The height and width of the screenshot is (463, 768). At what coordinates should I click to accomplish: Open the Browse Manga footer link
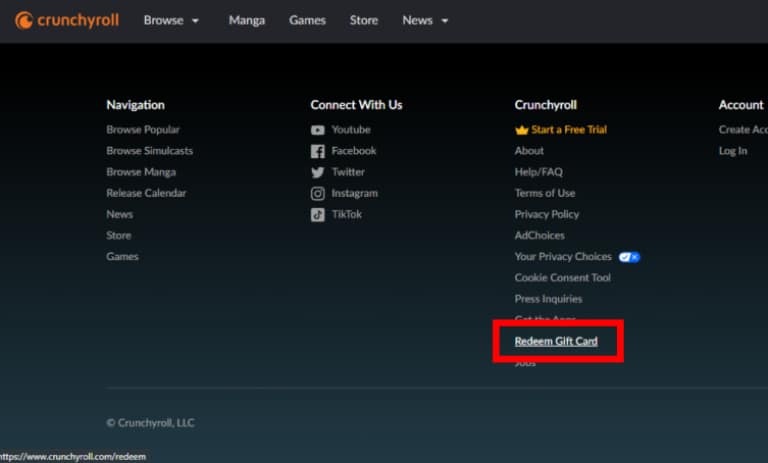[x=141, y=172]
